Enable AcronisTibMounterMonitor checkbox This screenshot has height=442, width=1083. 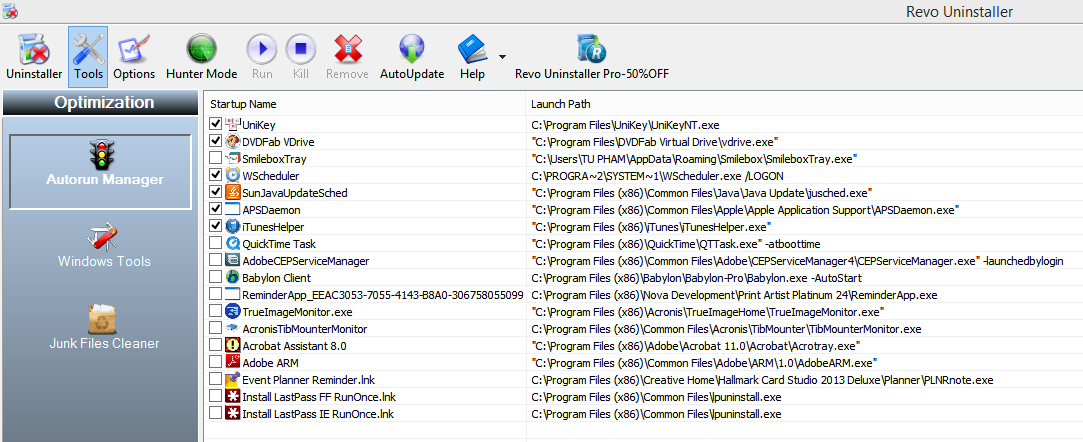215,329
